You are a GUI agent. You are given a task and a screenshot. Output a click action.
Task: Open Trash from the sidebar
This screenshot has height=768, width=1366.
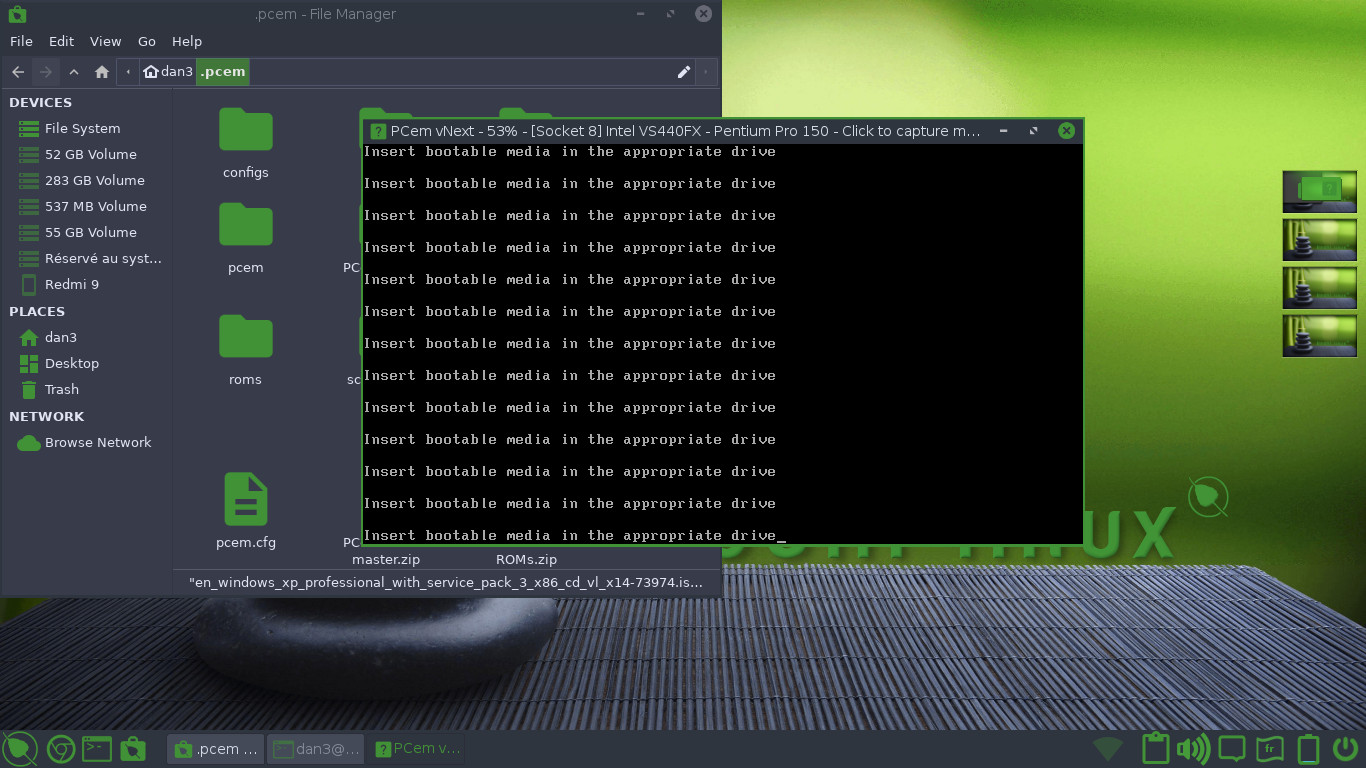(x=64, y=389)
